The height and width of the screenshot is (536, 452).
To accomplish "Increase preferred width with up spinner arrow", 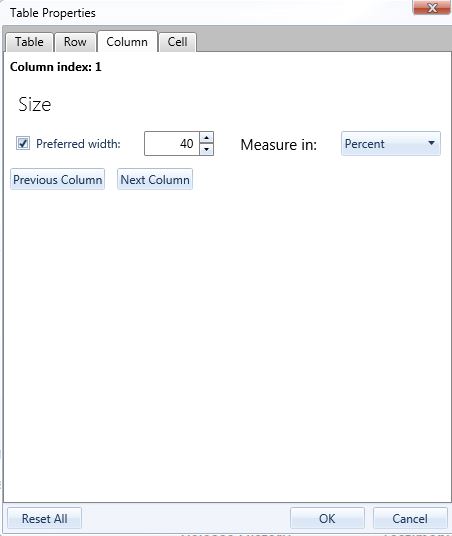I will [207, 137].
